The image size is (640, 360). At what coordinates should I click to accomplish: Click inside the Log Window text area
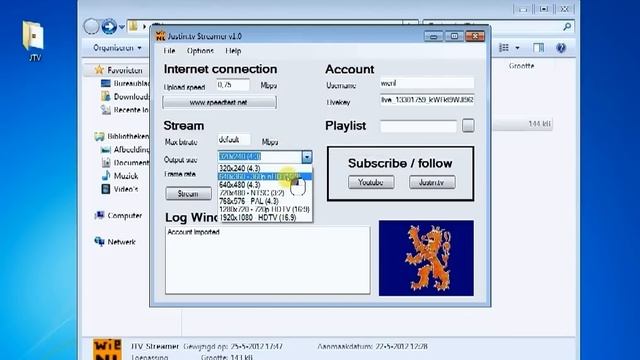tap(268, 260)
